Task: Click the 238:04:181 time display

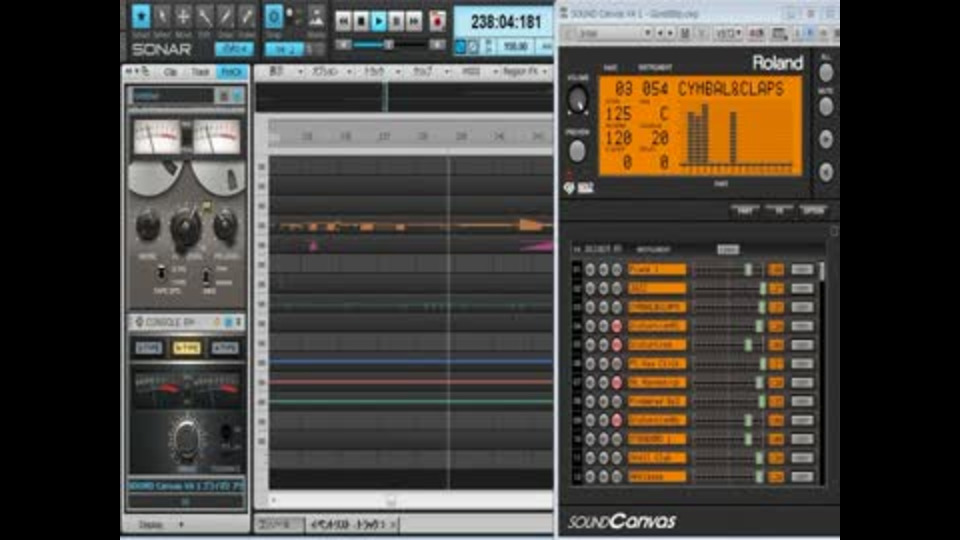Action: pos(506,23)
